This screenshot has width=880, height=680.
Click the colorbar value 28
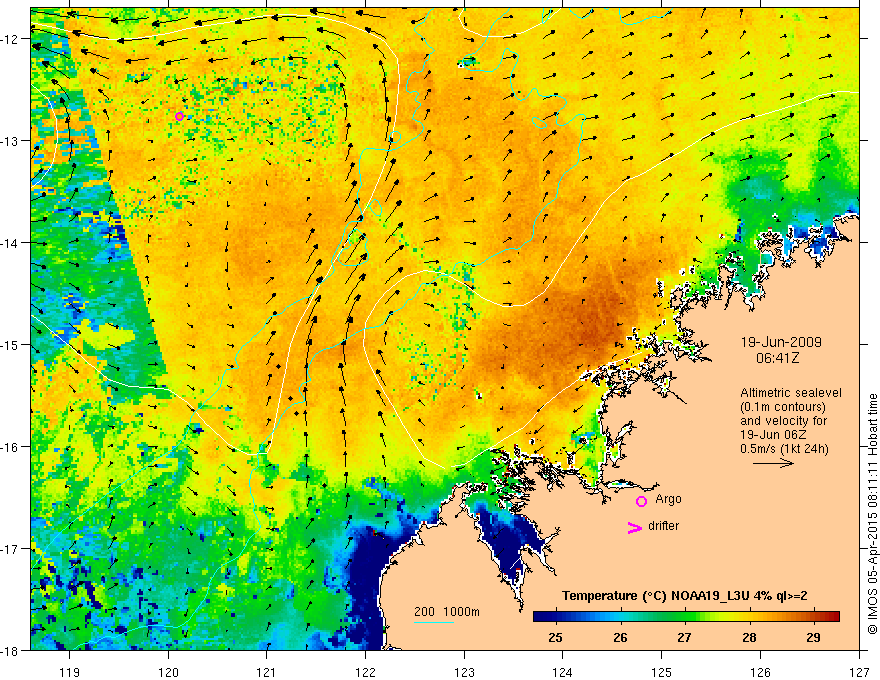click(x=749, y=637)
